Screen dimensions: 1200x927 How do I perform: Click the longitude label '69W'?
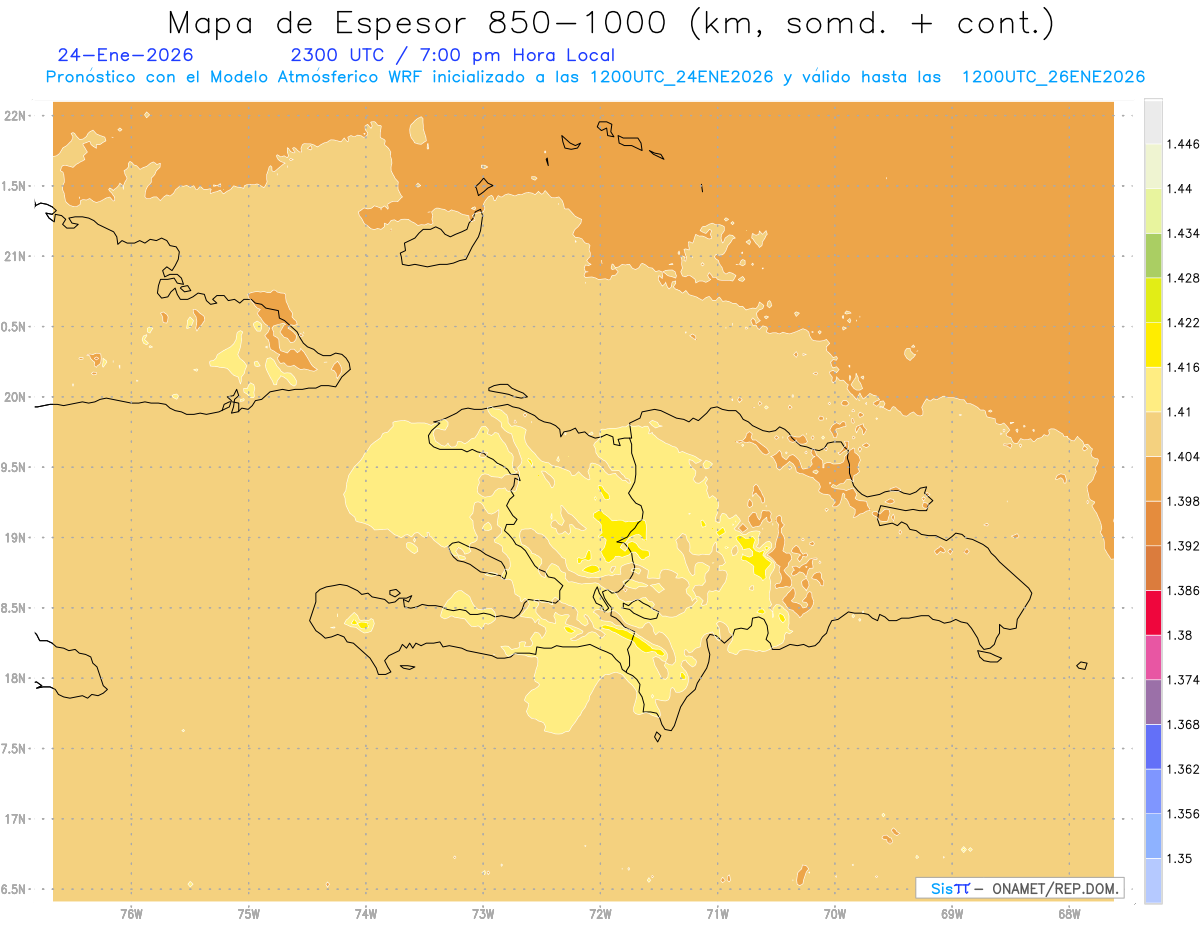point(952,913)
